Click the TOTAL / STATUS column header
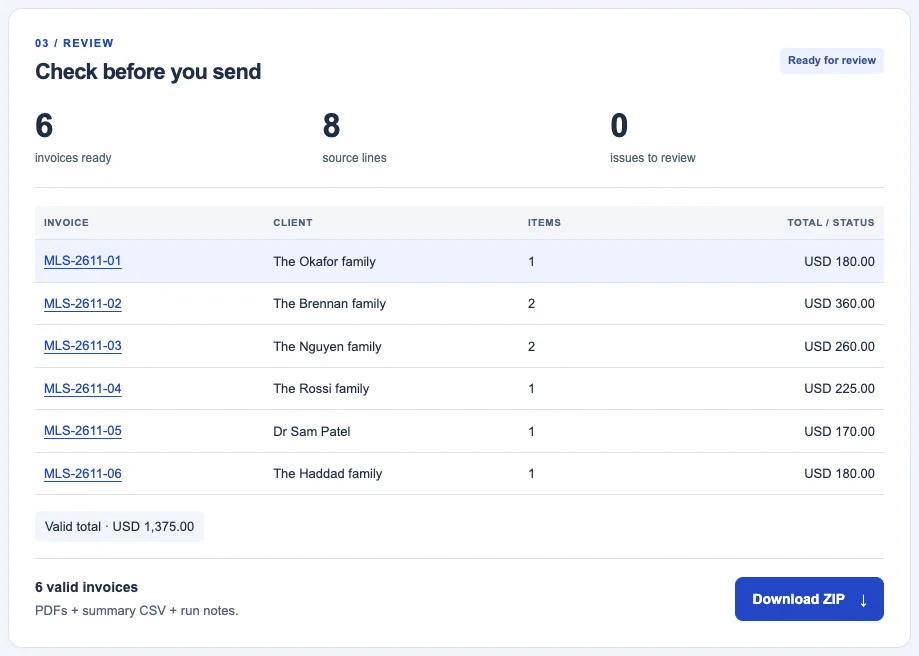 pyautogui.click(x=830, y=223)
